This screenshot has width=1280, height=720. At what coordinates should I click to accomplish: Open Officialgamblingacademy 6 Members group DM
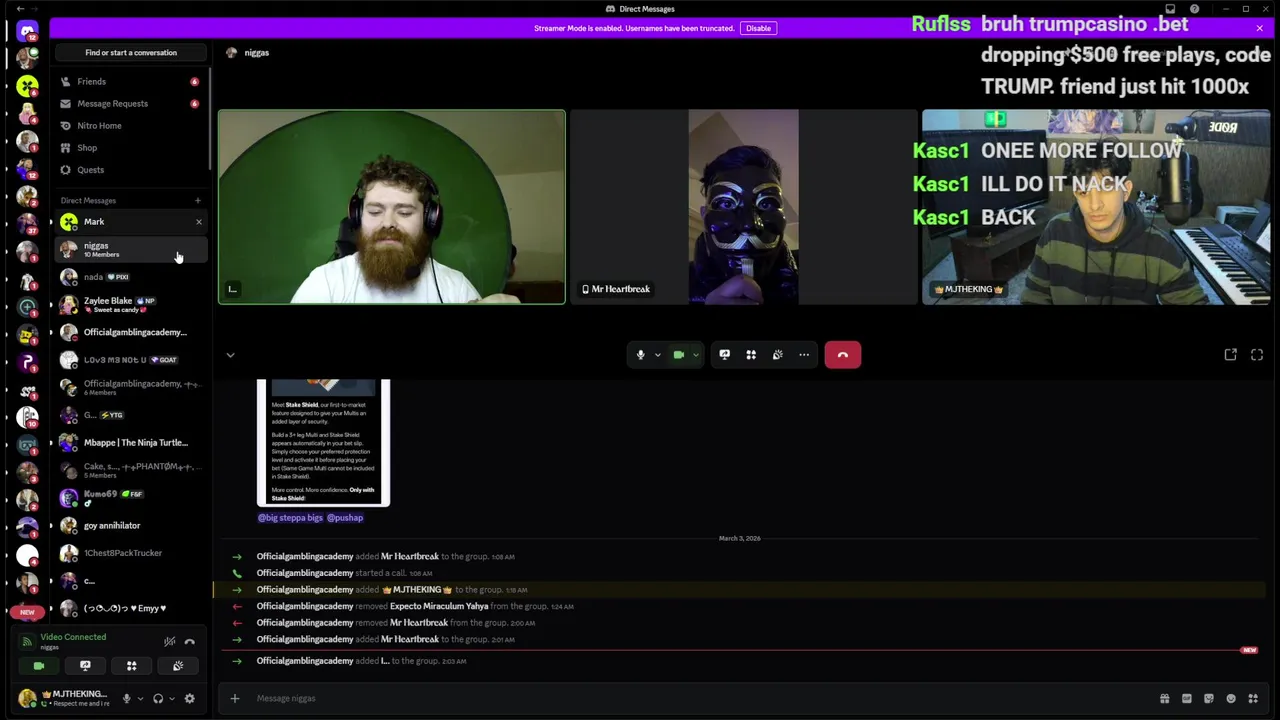tap(130, 387)
